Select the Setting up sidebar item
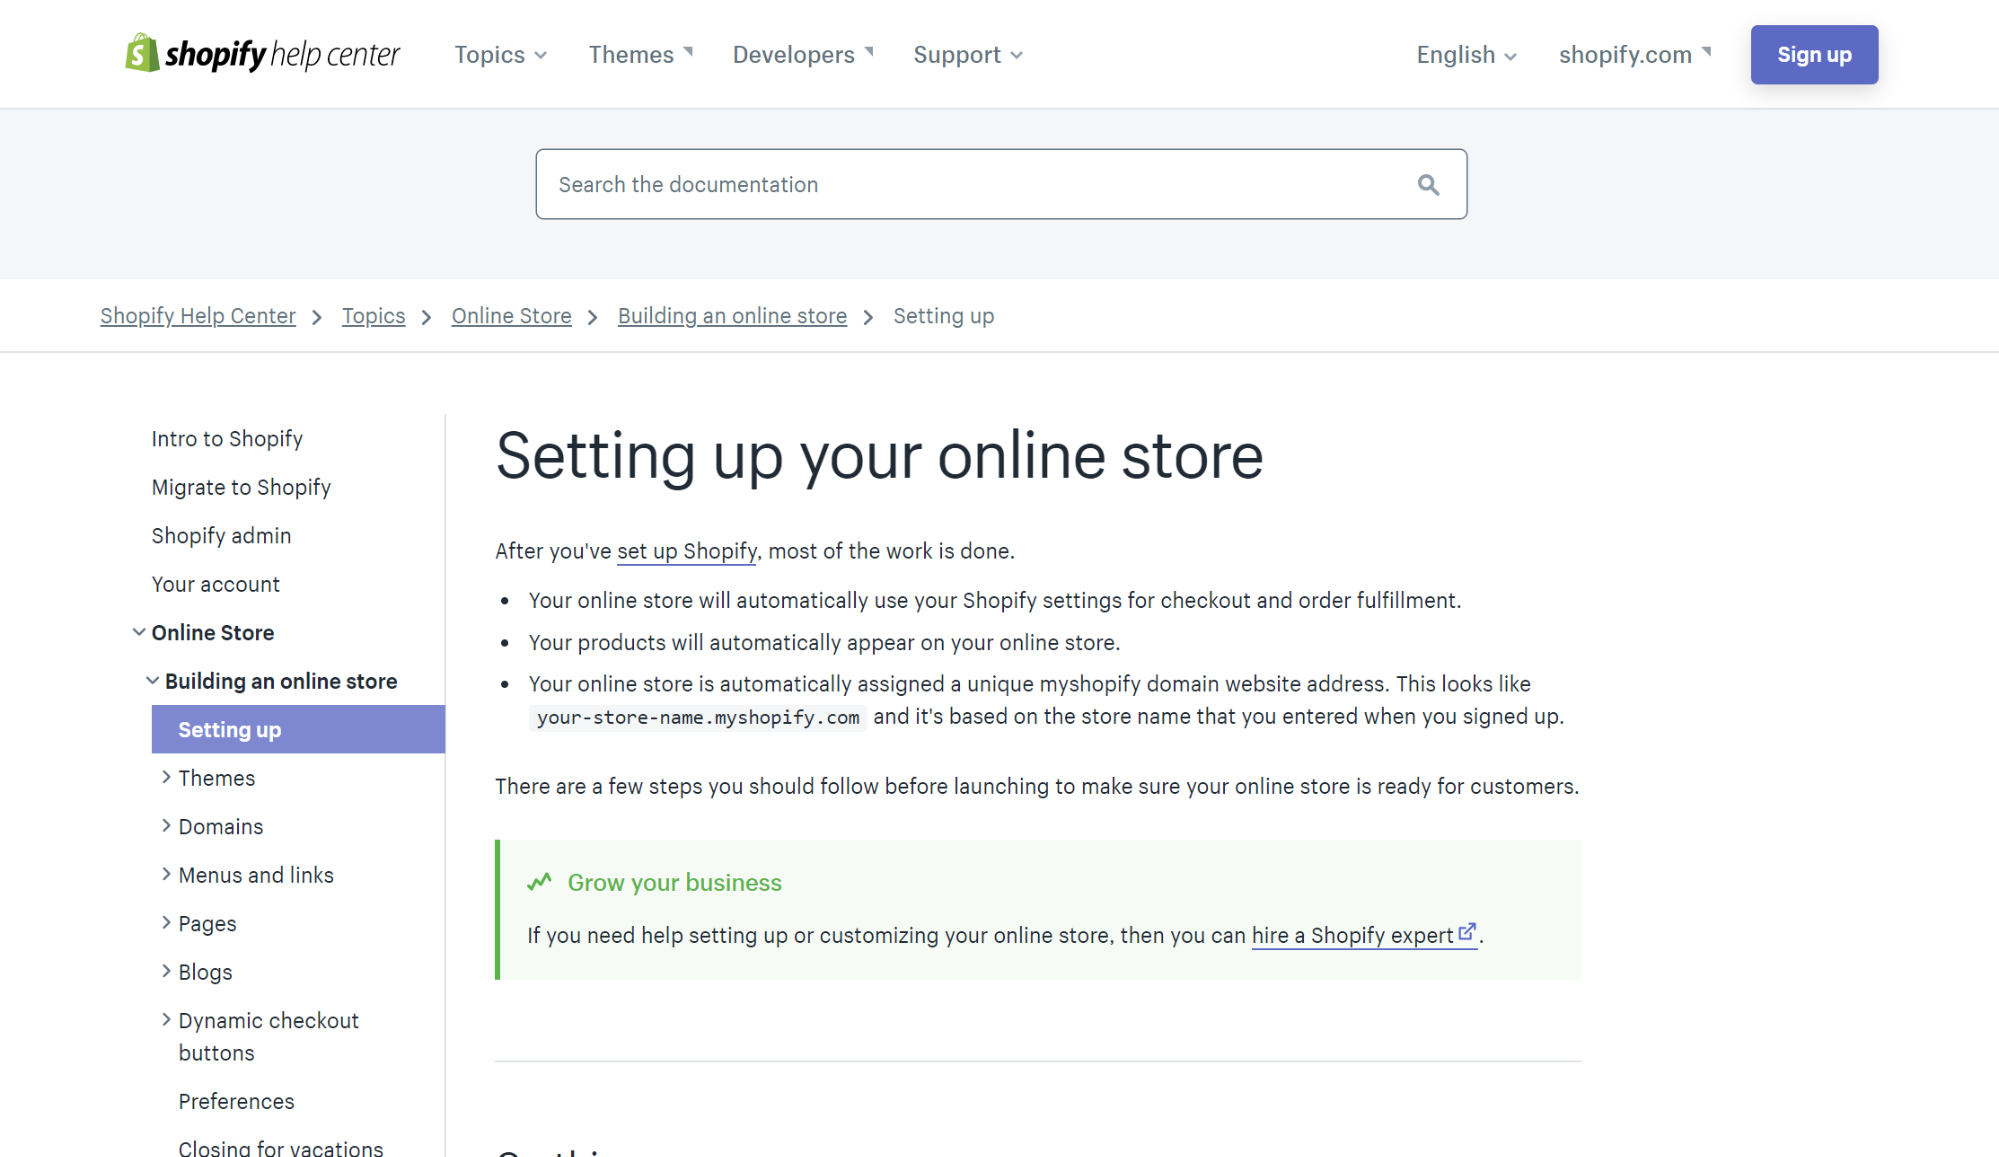This screenshot has width=1999, height=1157. pyautogui.click(x=298, y=729)
